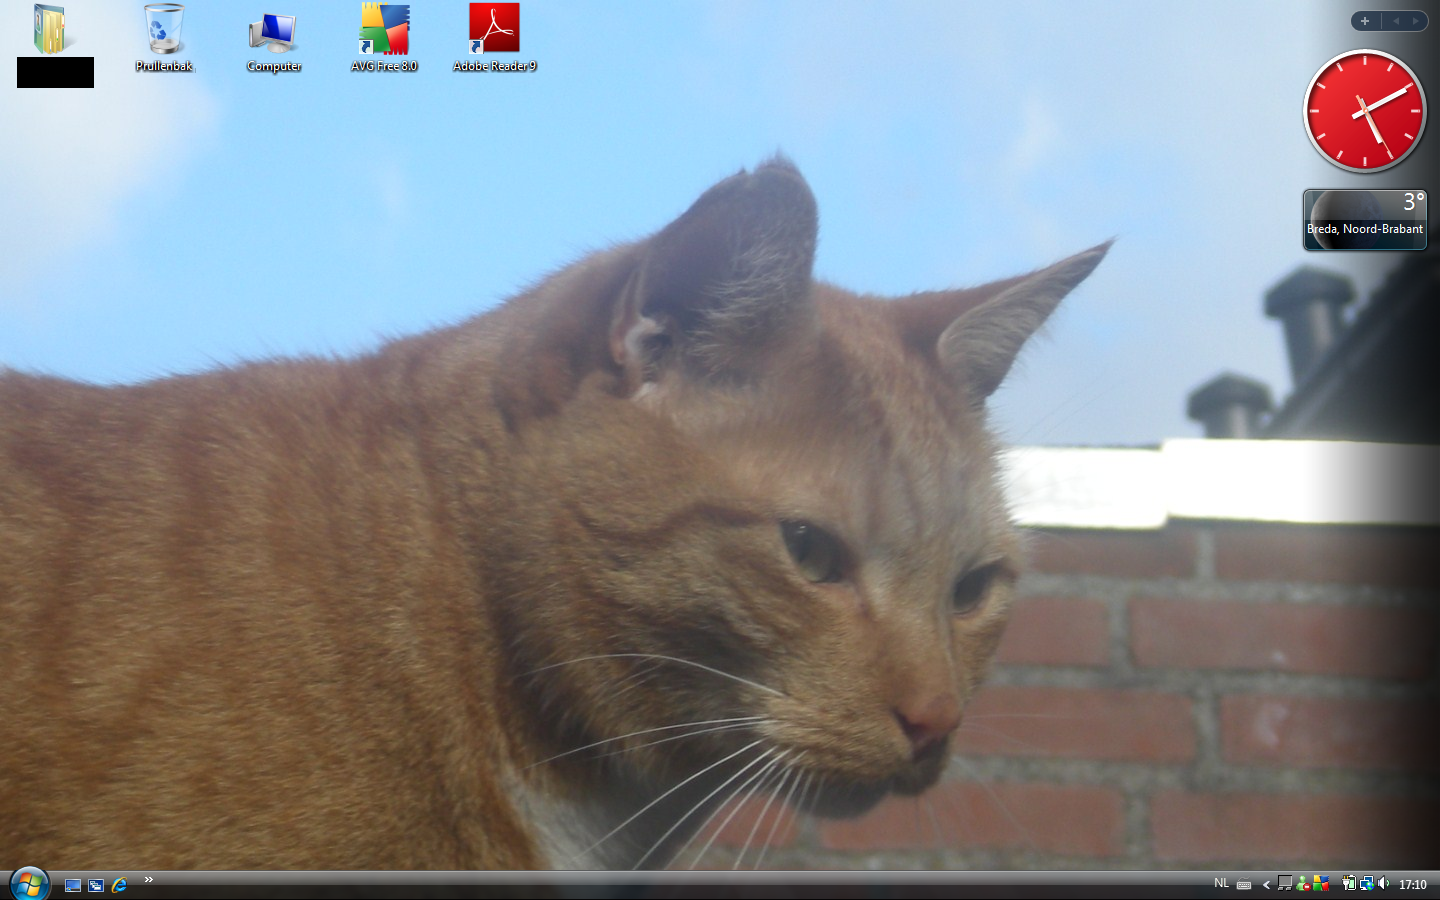Screen dimensions: 1440x900
Task: Add a gadget with the sidebar plus button
Action: (x=1365, y=21)
